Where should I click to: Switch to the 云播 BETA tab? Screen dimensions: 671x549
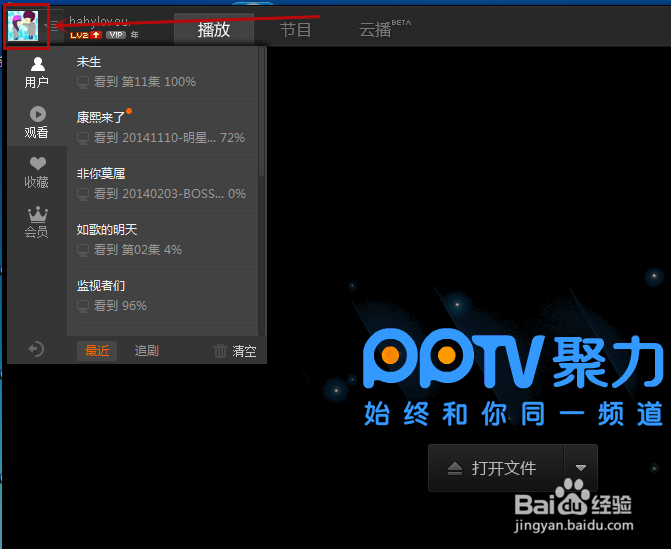click(x=384, y=29)
